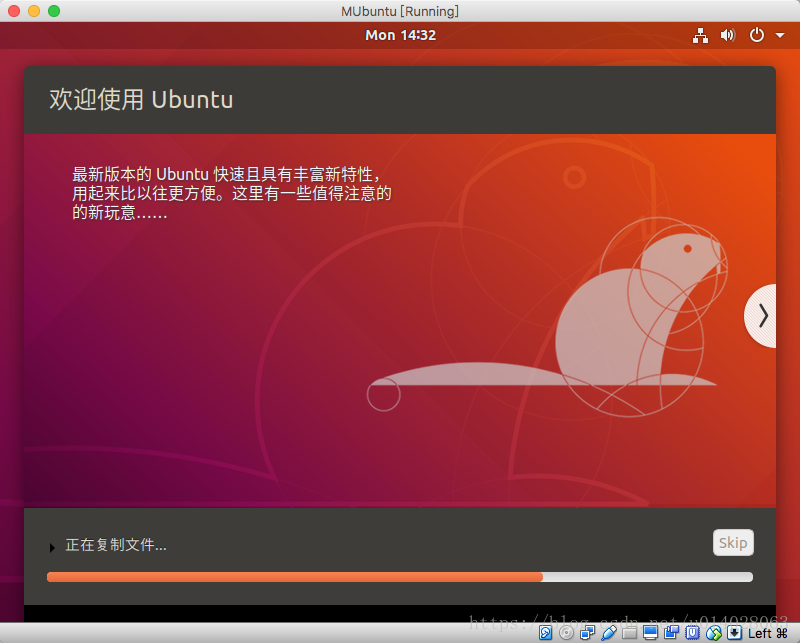The image size is (800, 643).
Task: Click the mouse integration icon in VirtualBox status bar
Action: (x=714, y=633)
